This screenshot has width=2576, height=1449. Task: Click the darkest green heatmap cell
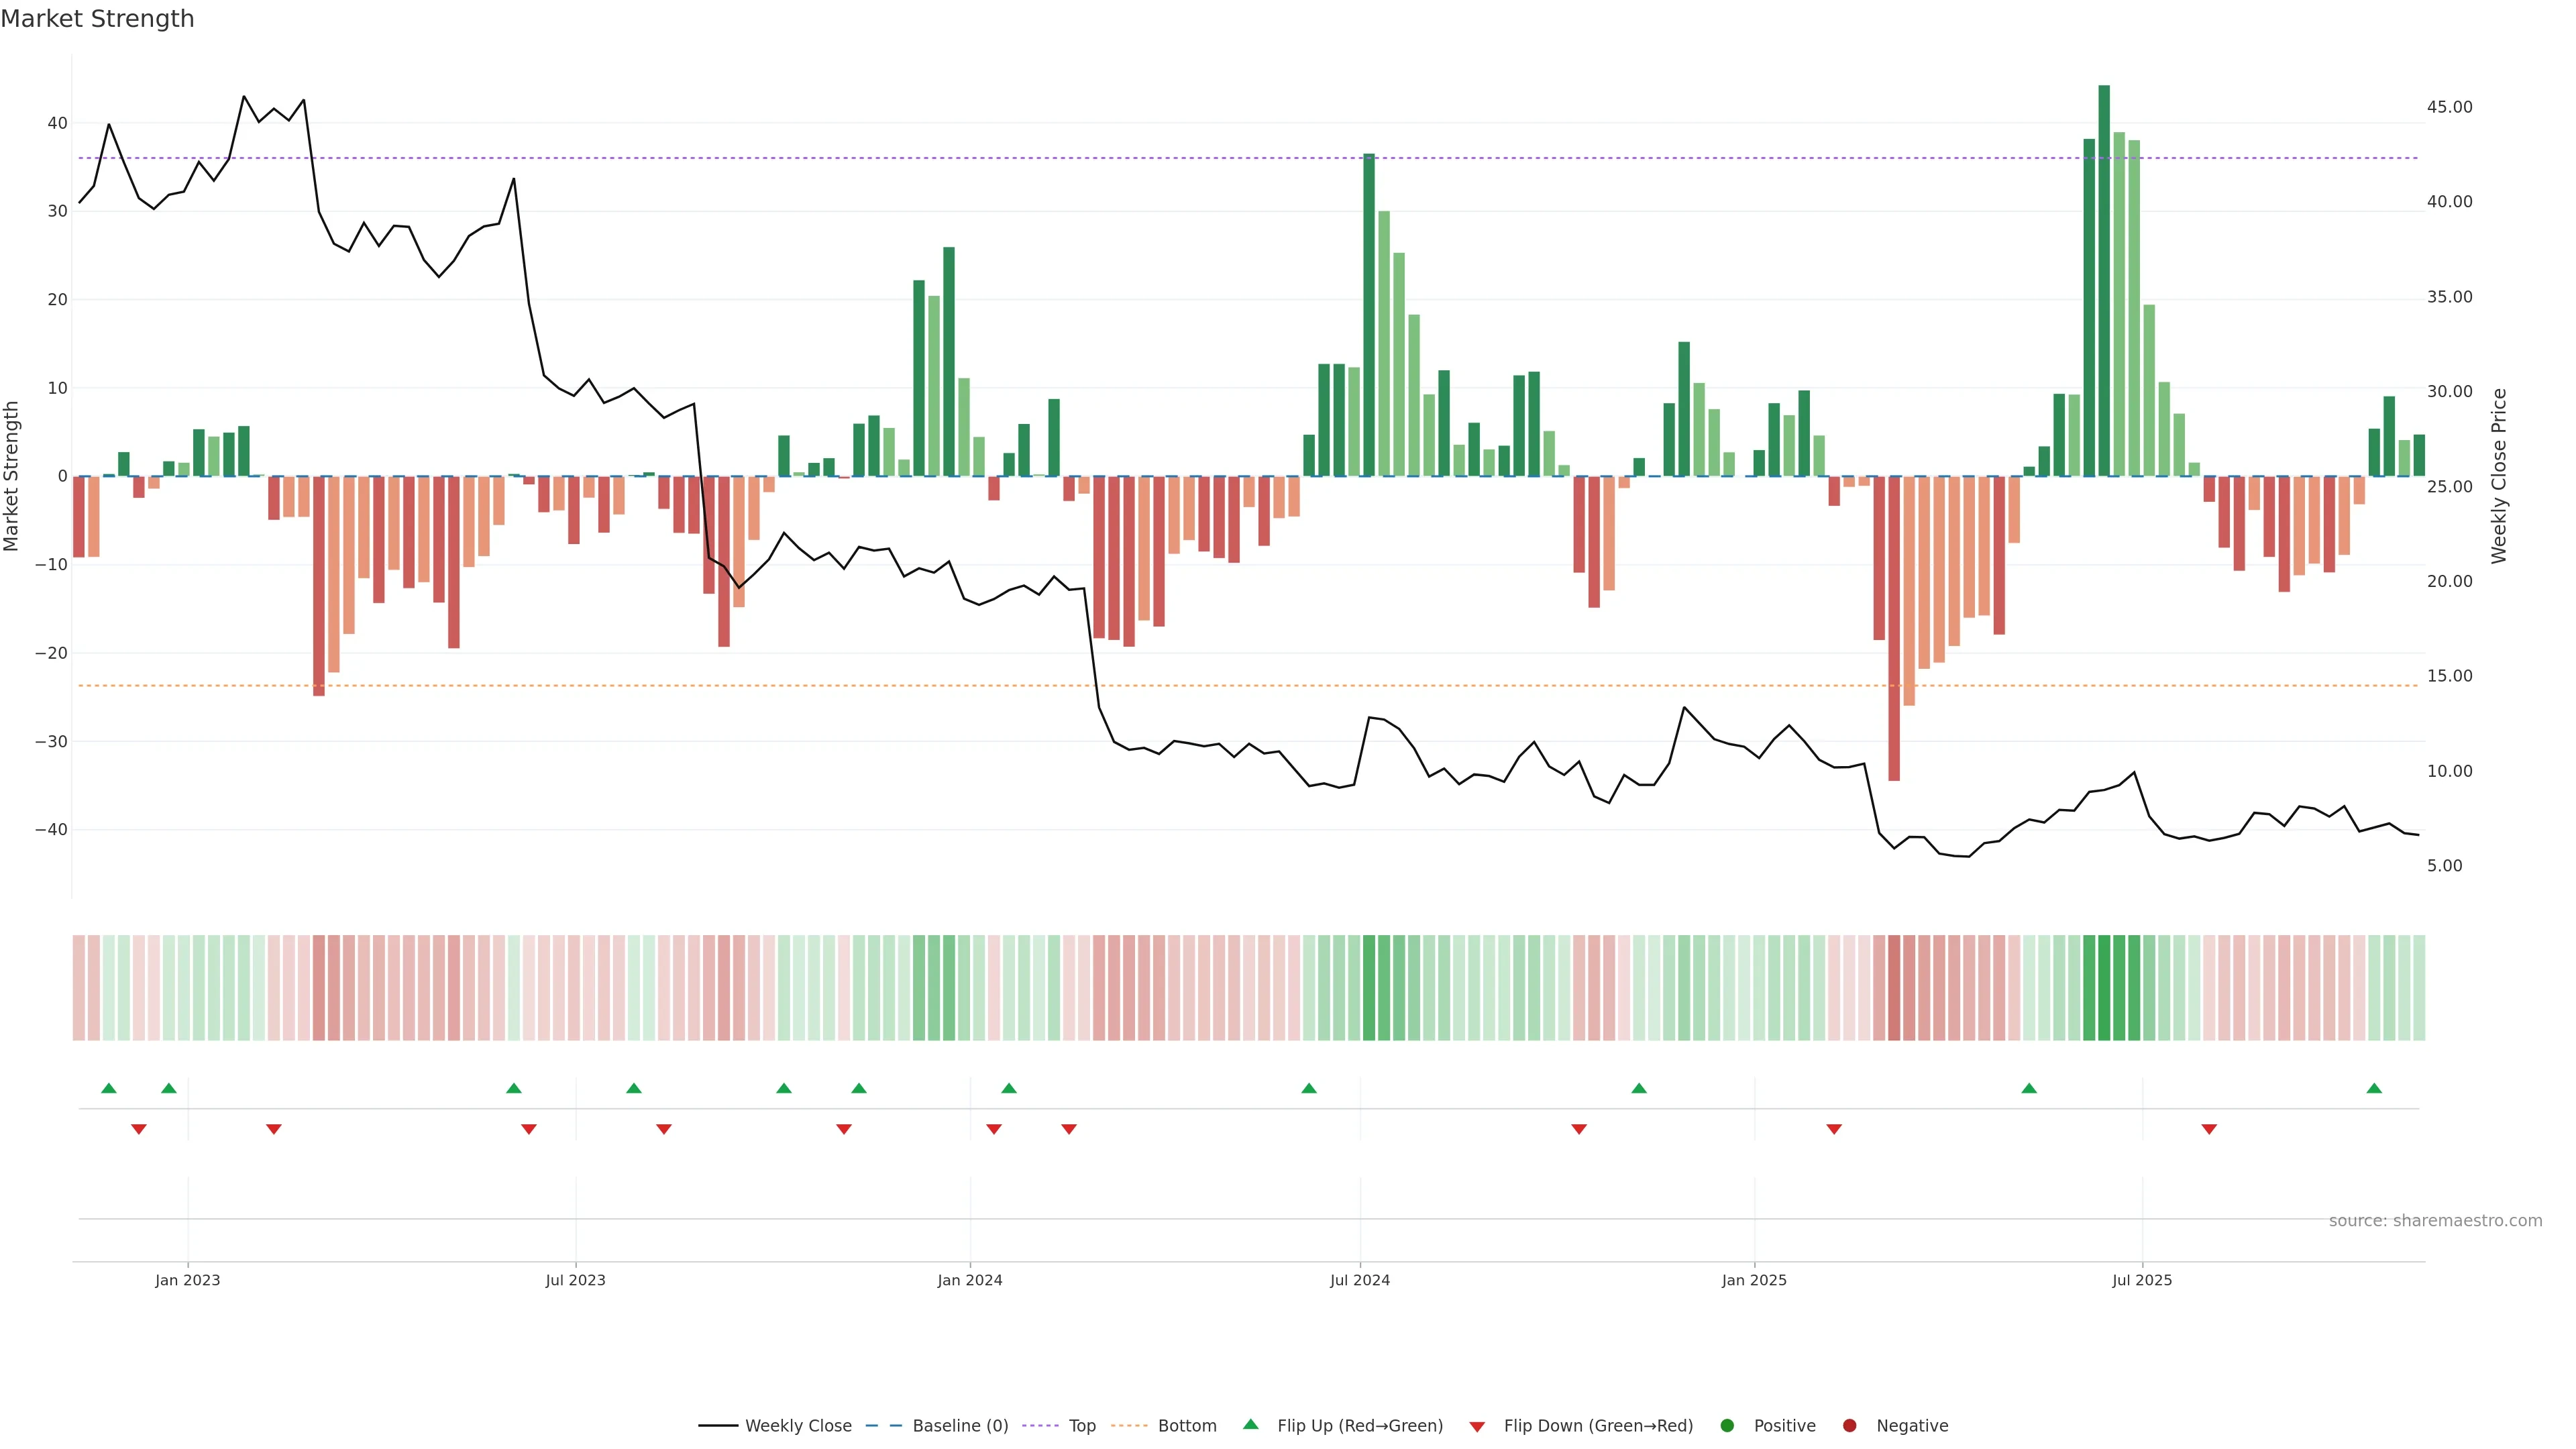(2104, 988)
